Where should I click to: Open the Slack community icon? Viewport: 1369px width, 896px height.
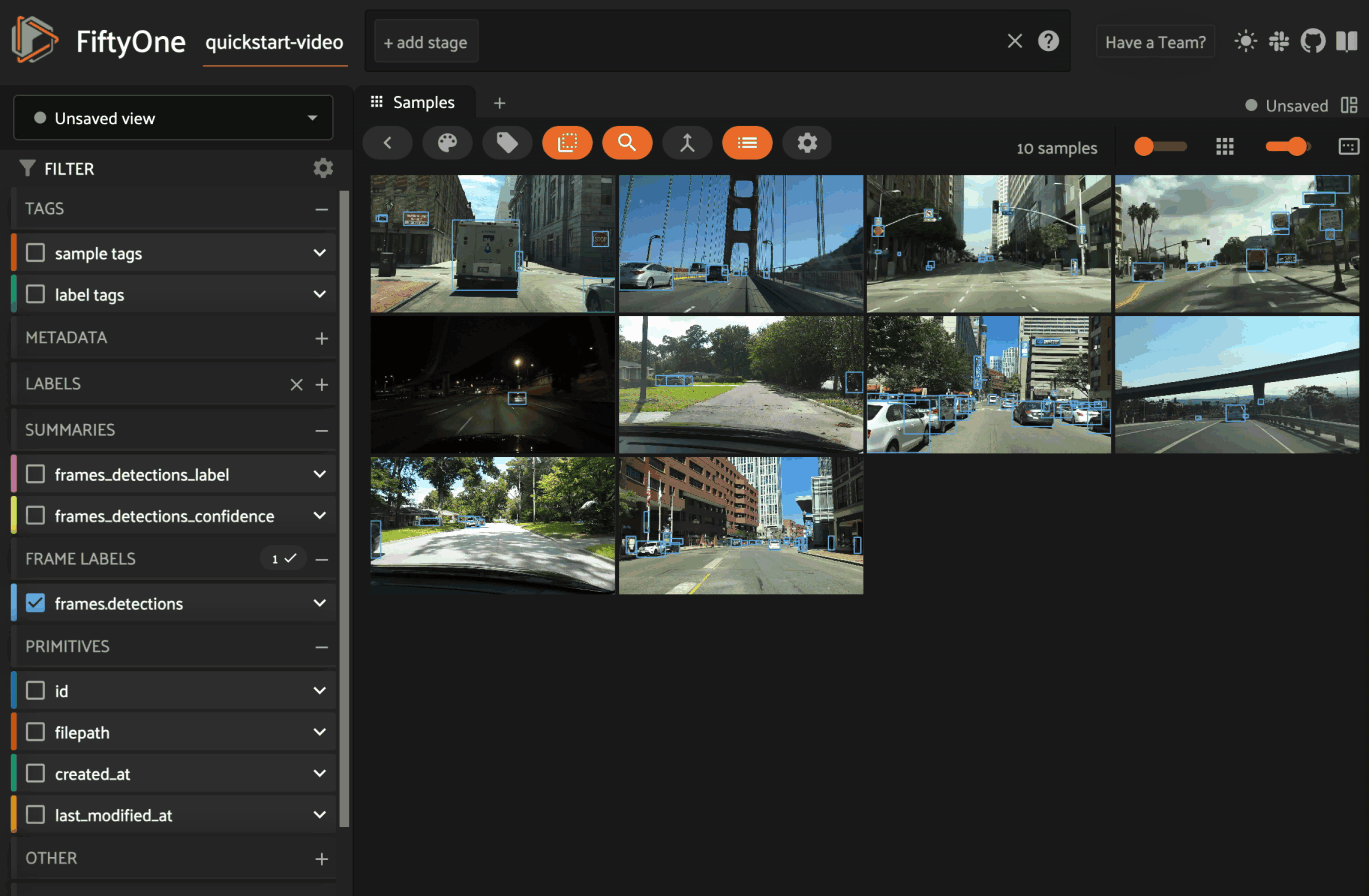1278,41
